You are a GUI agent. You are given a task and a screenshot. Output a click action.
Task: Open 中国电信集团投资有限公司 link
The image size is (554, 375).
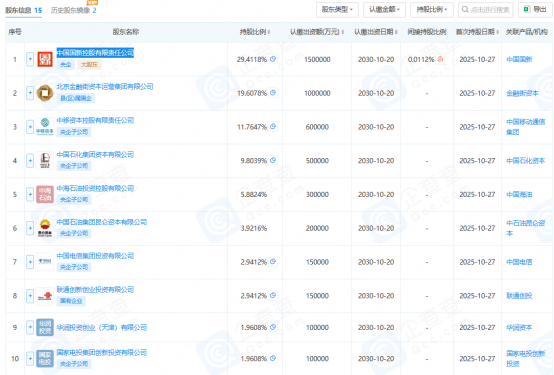[x=95, y=256]
